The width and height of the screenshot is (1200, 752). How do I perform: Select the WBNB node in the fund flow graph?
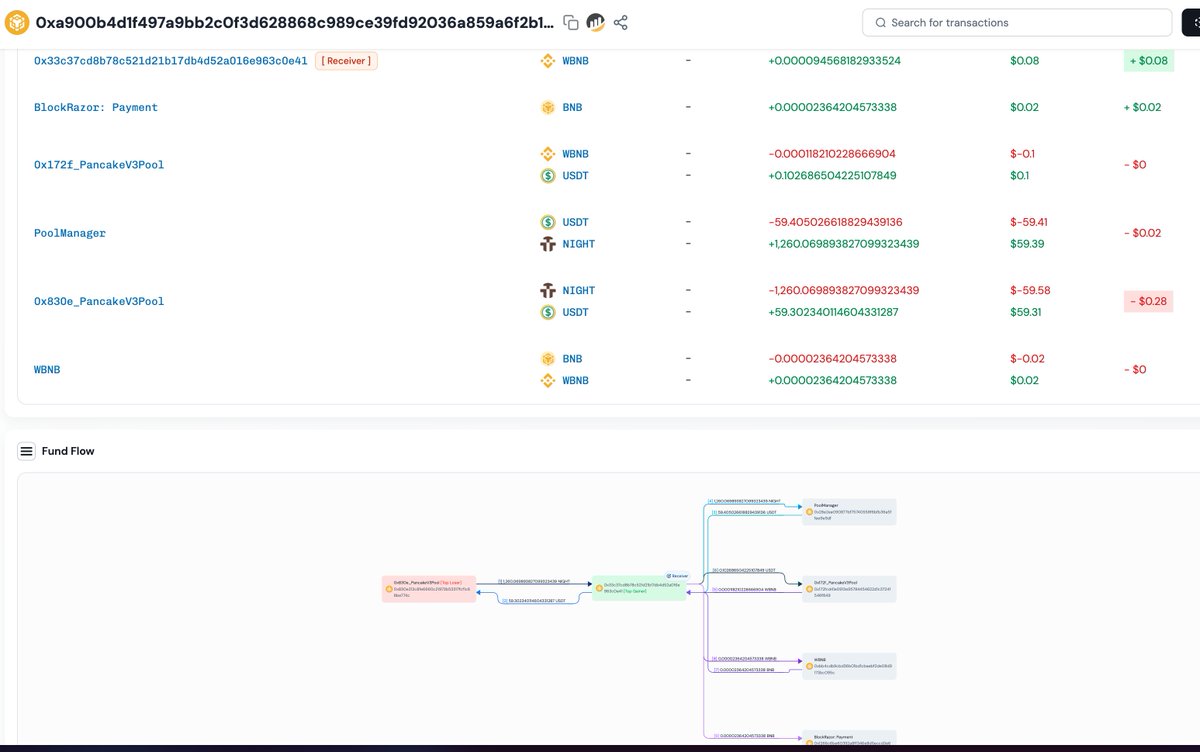pos(849,666)
